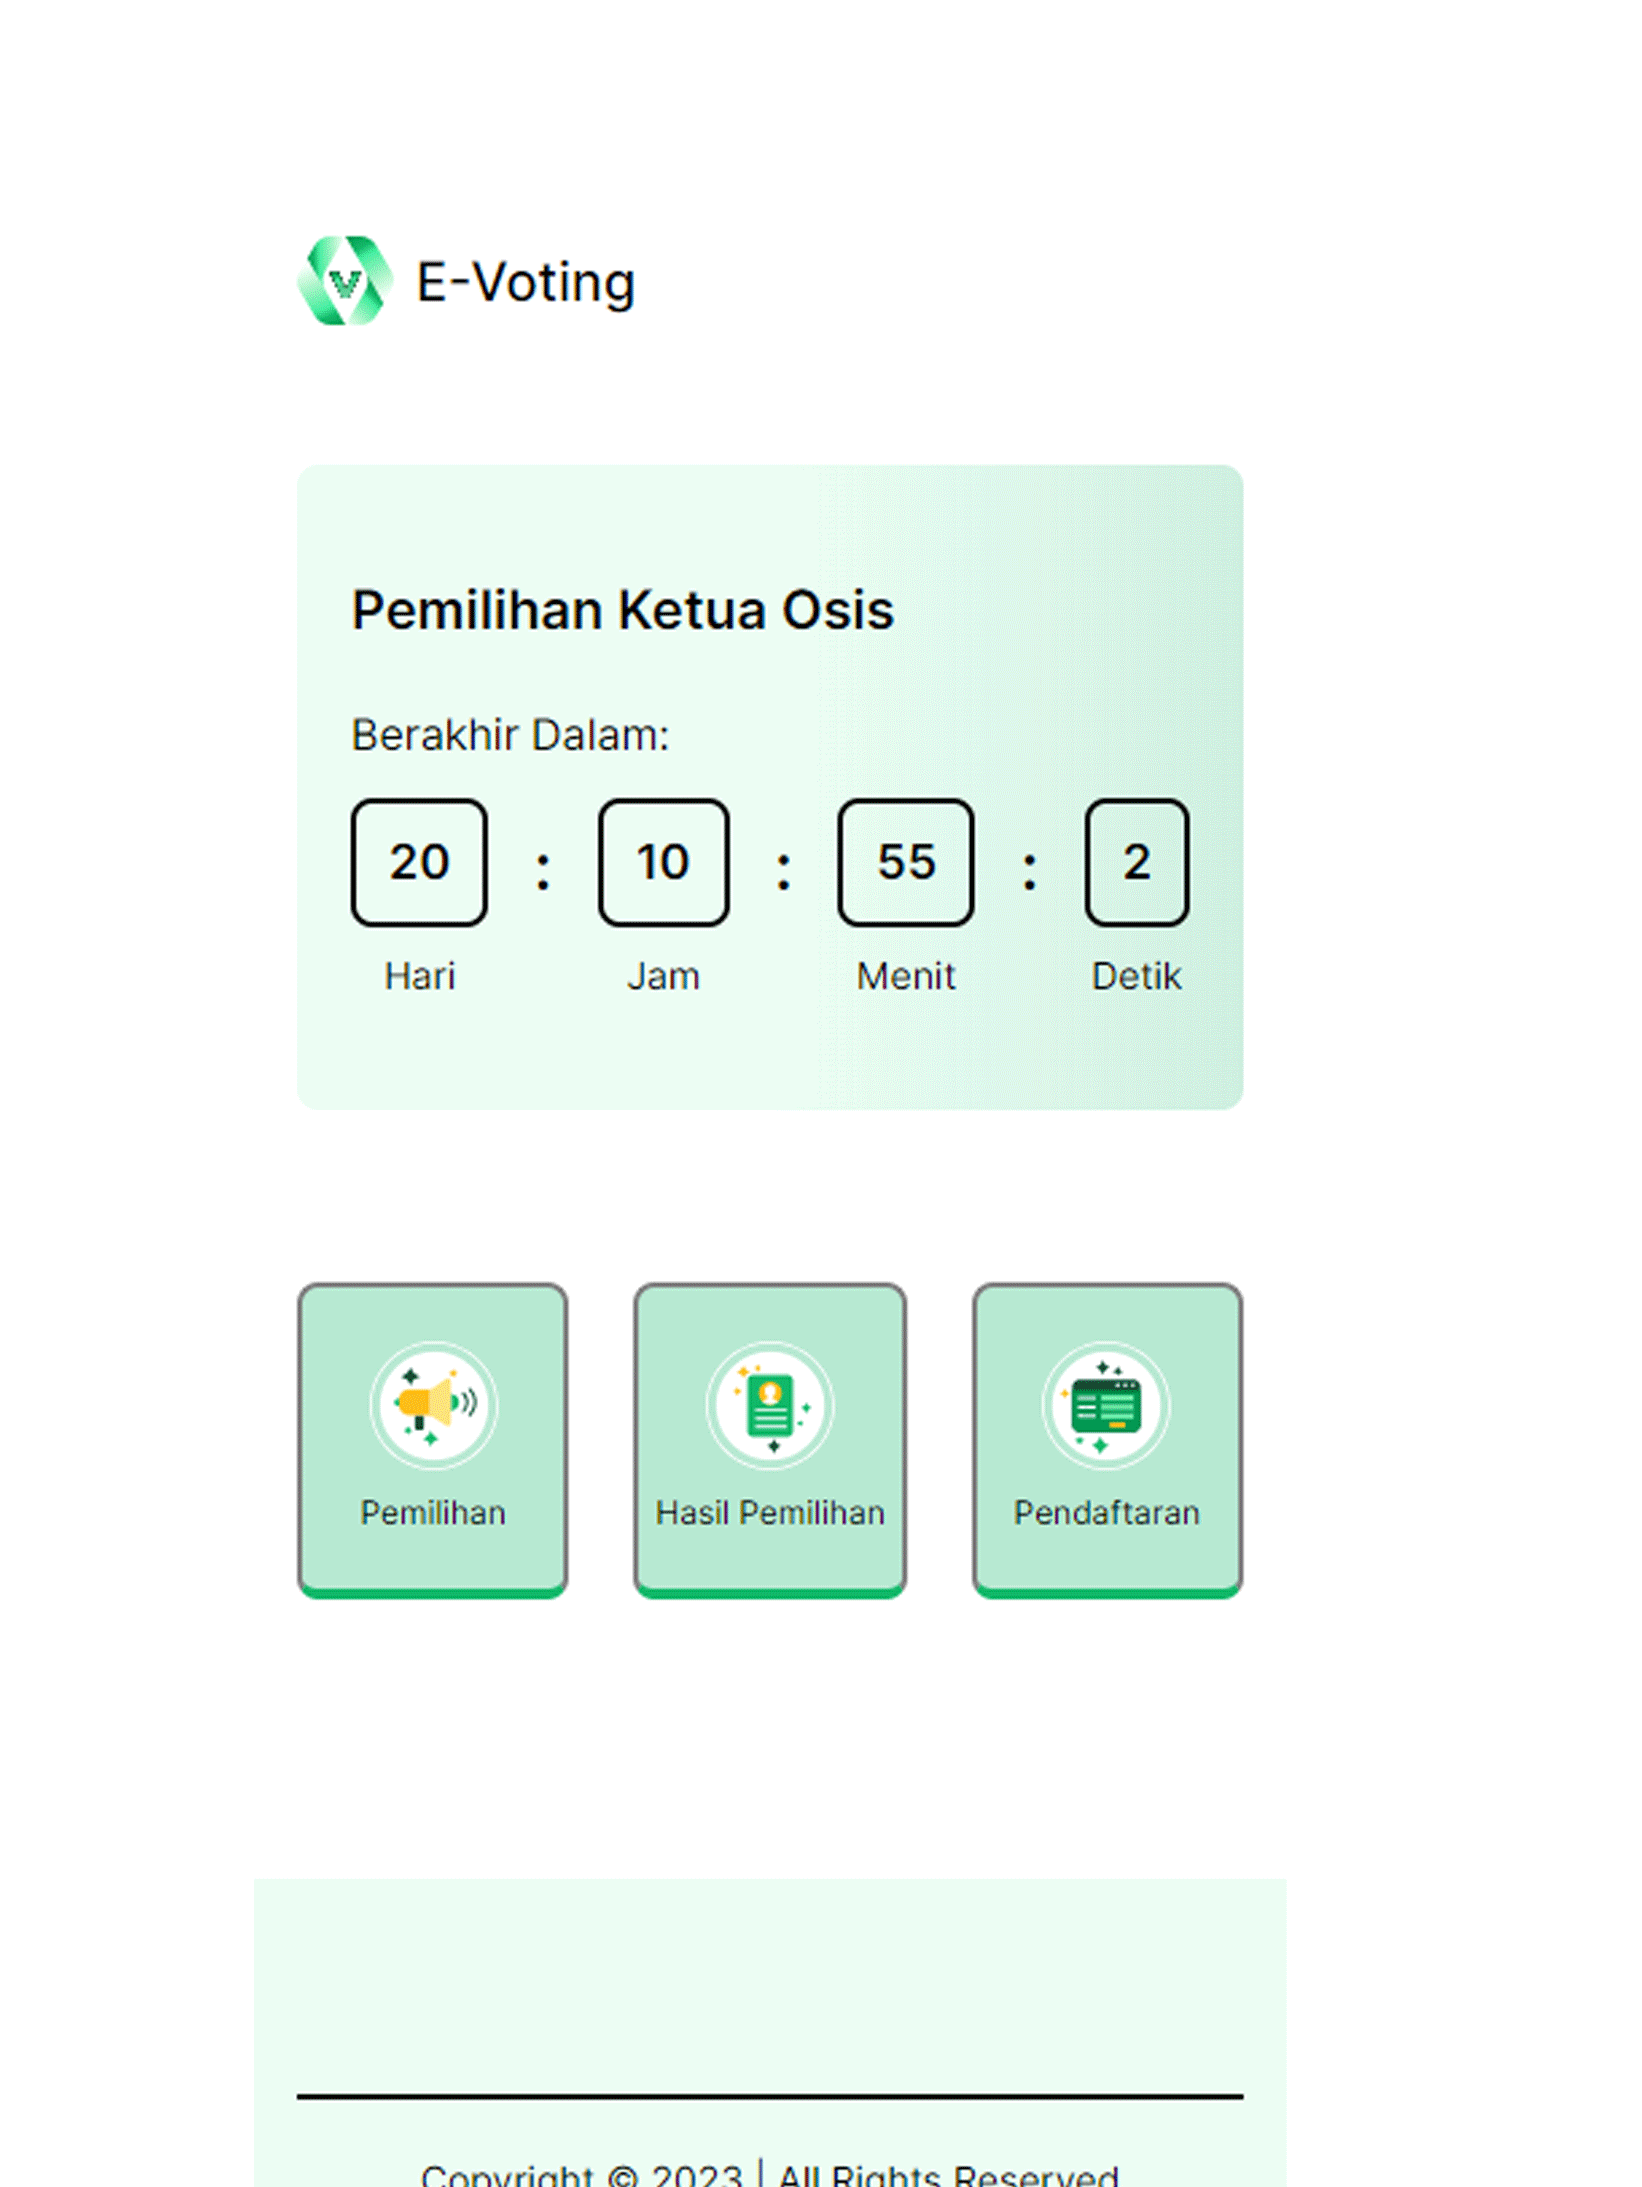This screenshot has width=1642, height=2187.
Task: Click the Detik countdown box showing 2
Action: click(1136, 862)
